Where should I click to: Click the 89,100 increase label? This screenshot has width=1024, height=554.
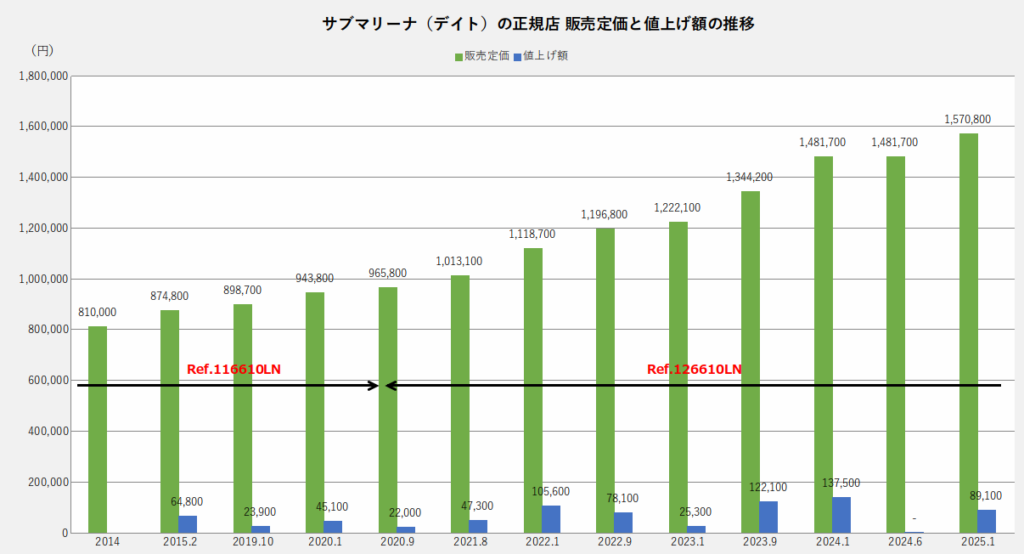[985, 497]
